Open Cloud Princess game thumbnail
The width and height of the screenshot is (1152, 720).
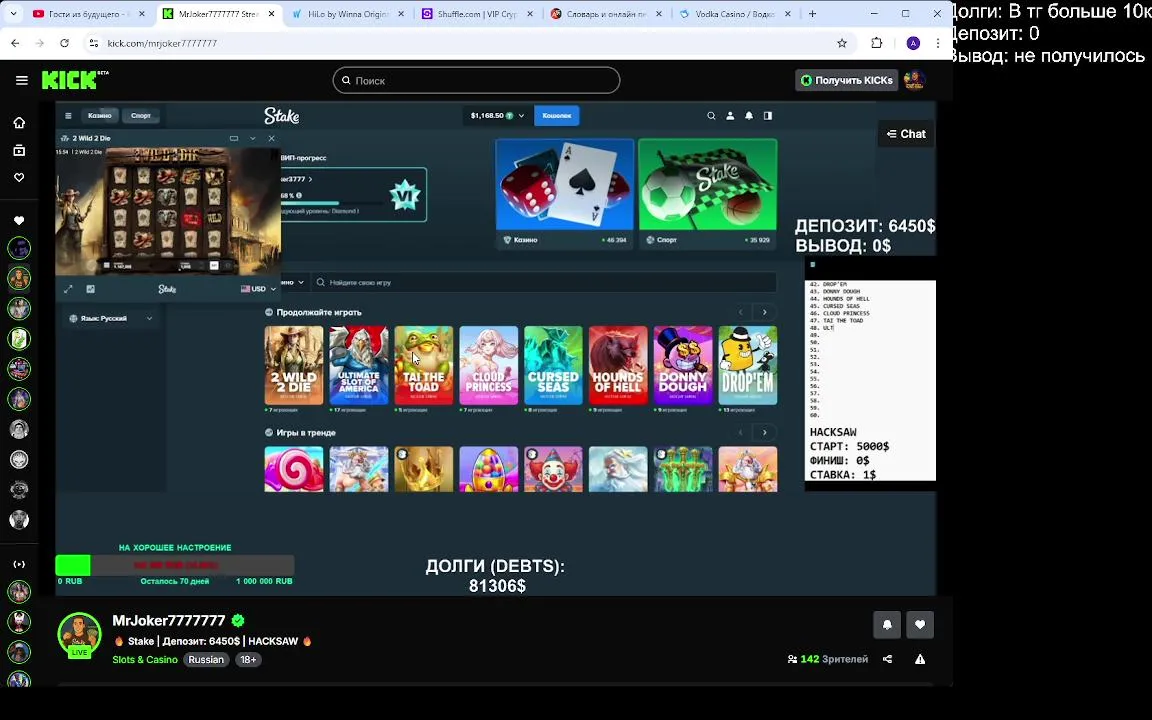[x=489, y=365]
